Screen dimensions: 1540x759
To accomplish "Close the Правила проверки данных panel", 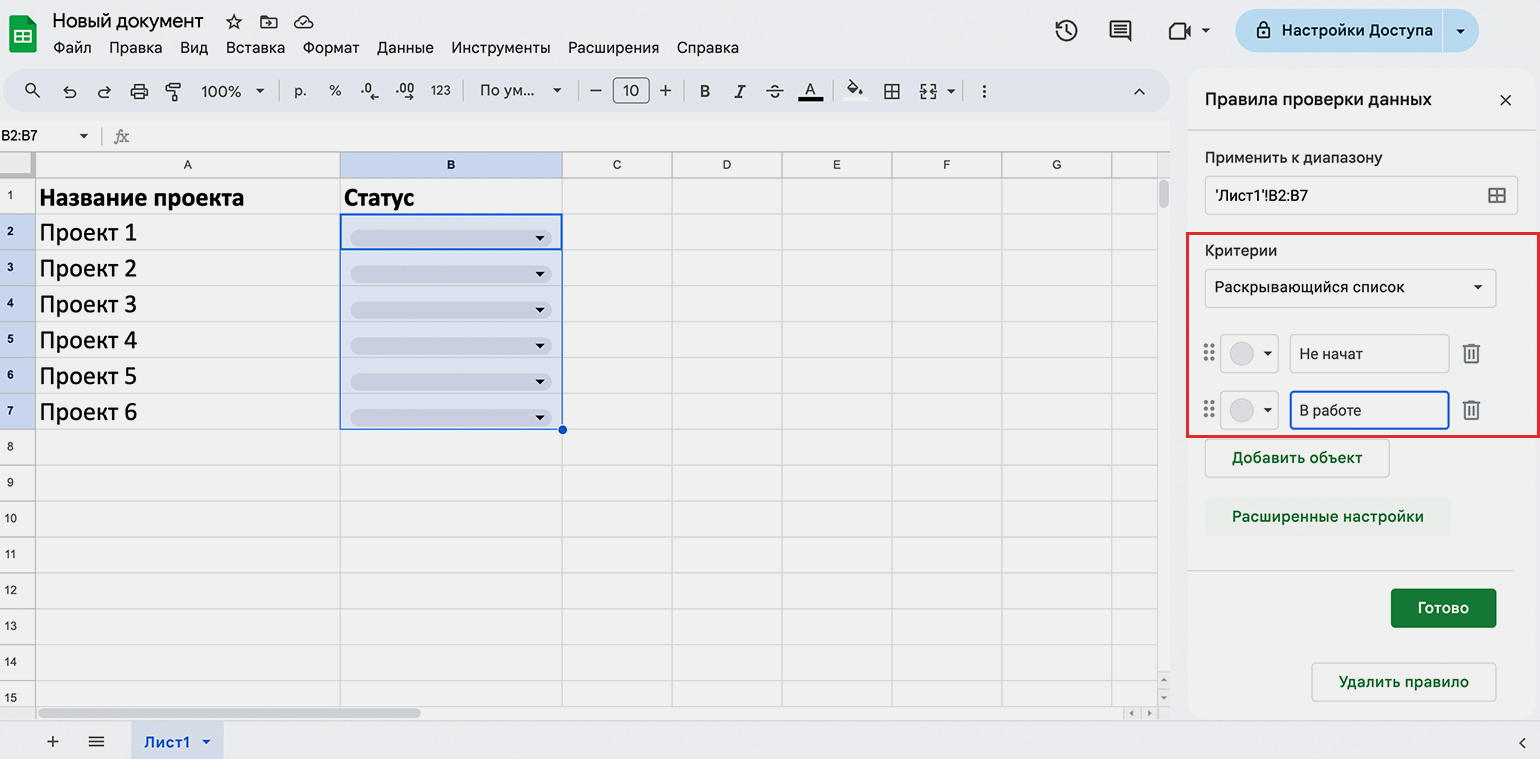I will tap(1505, 100).
